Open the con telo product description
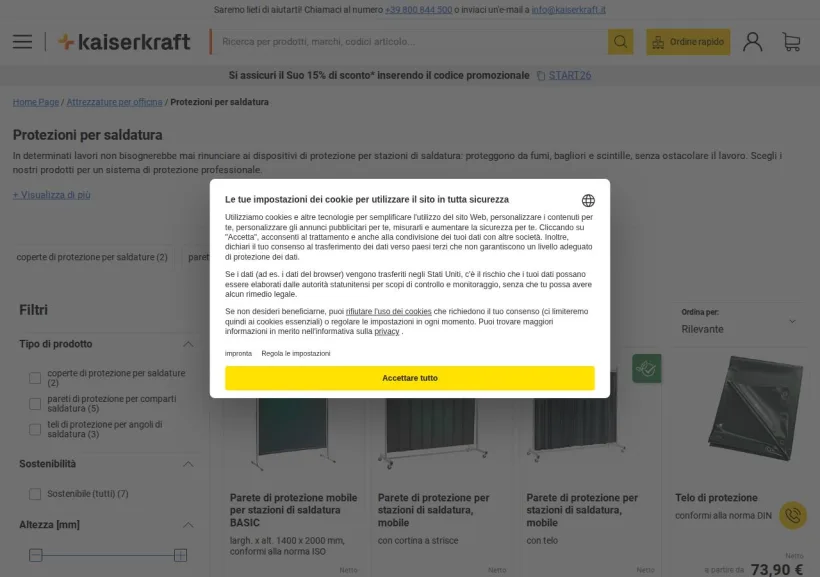Image resolution: width=820 pixels, height=577 pixels. [542, 540]
